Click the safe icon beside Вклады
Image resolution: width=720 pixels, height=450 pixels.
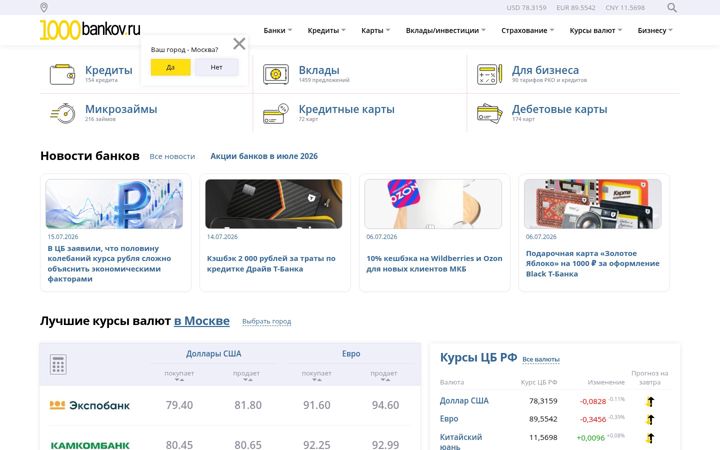[276, 74]
